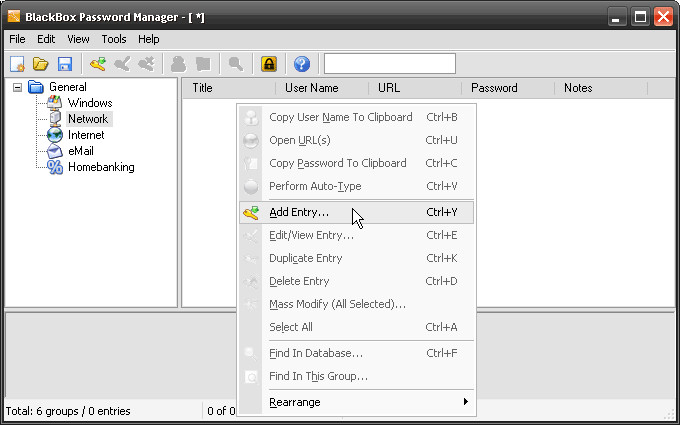Sort entries by the Password column header

tap(494, 88)
